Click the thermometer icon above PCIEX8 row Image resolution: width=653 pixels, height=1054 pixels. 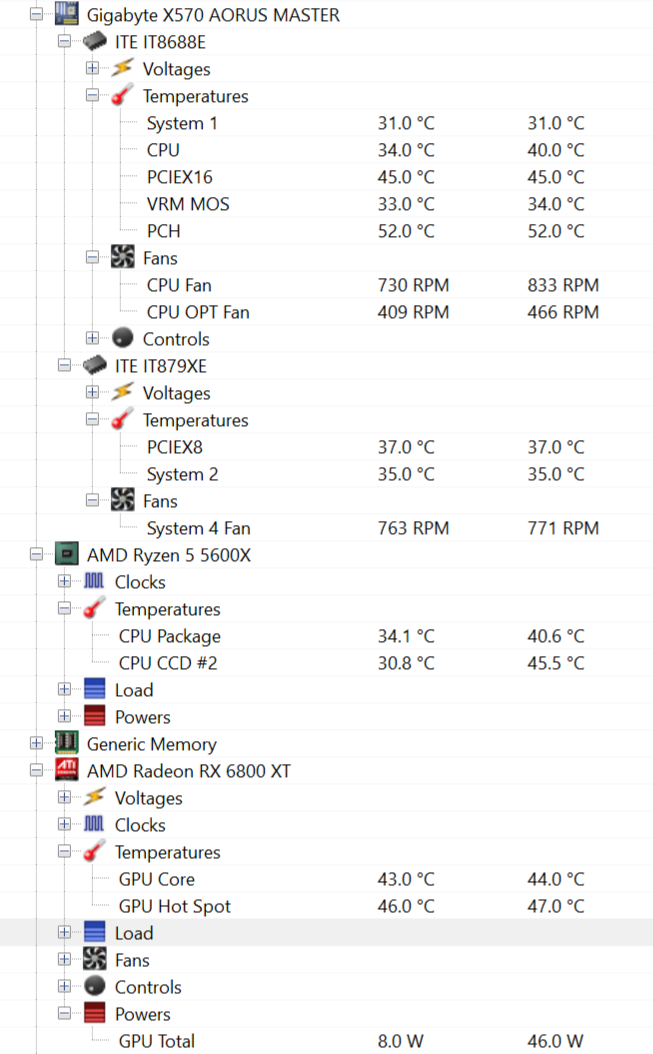[x=122, y=419]
